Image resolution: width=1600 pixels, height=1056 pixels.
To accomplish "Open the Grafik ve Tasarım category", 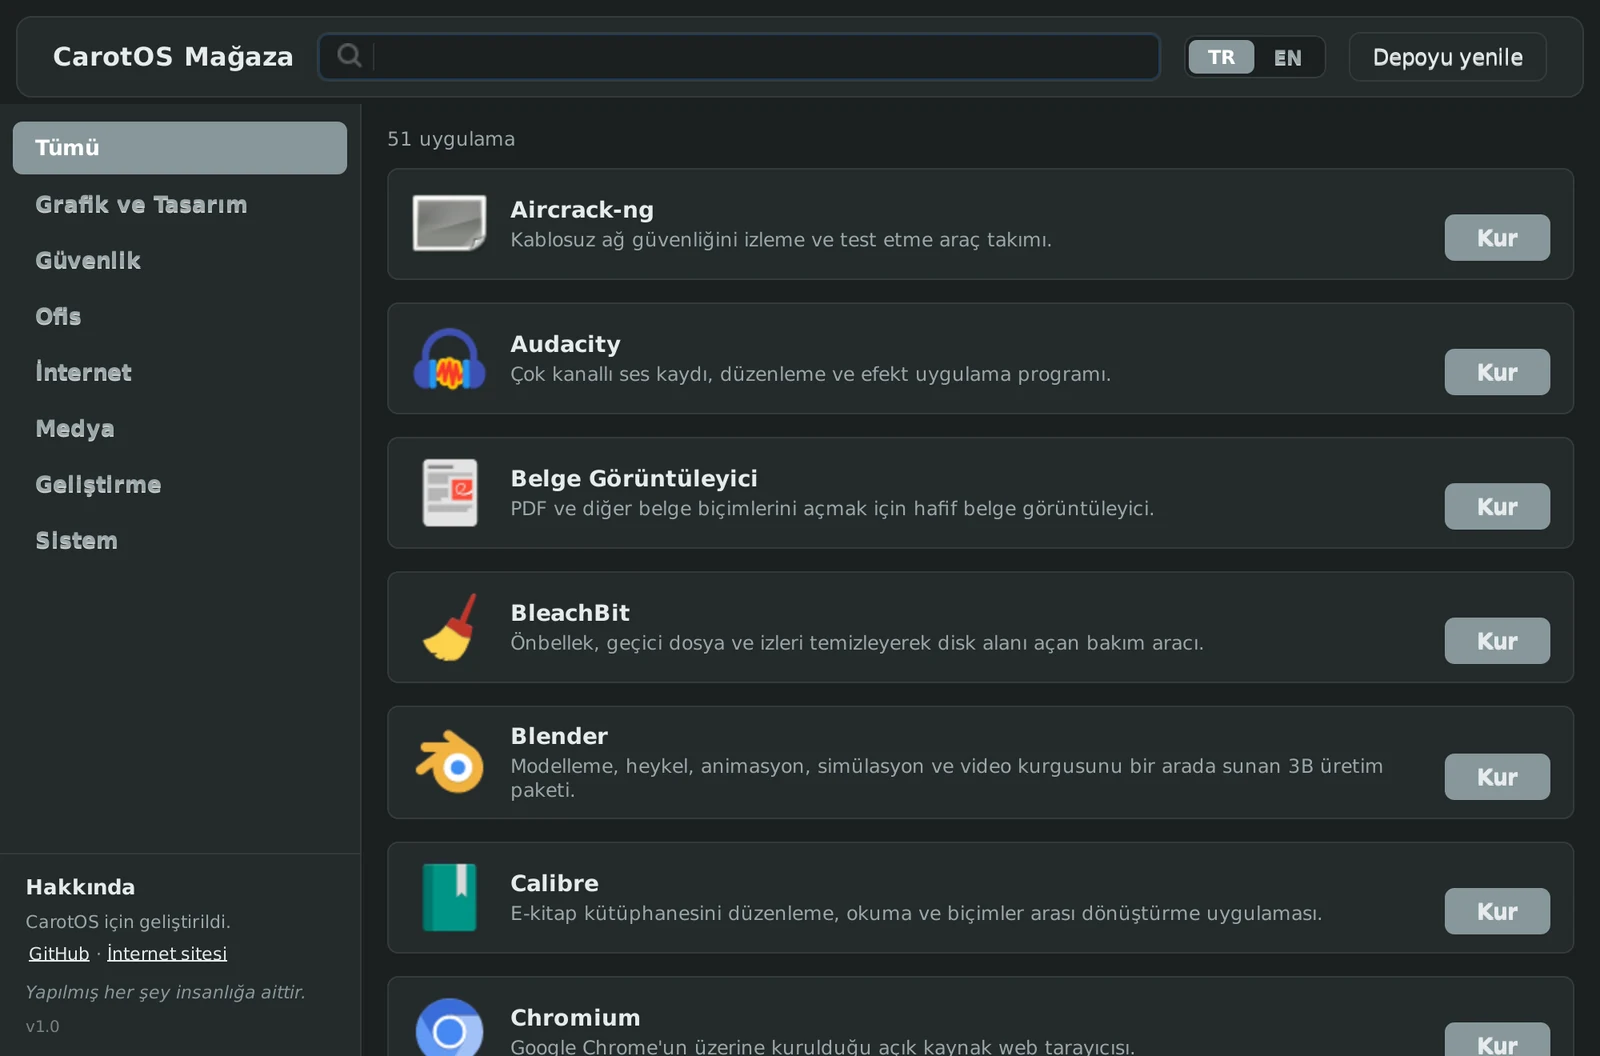I will (180, 204).
